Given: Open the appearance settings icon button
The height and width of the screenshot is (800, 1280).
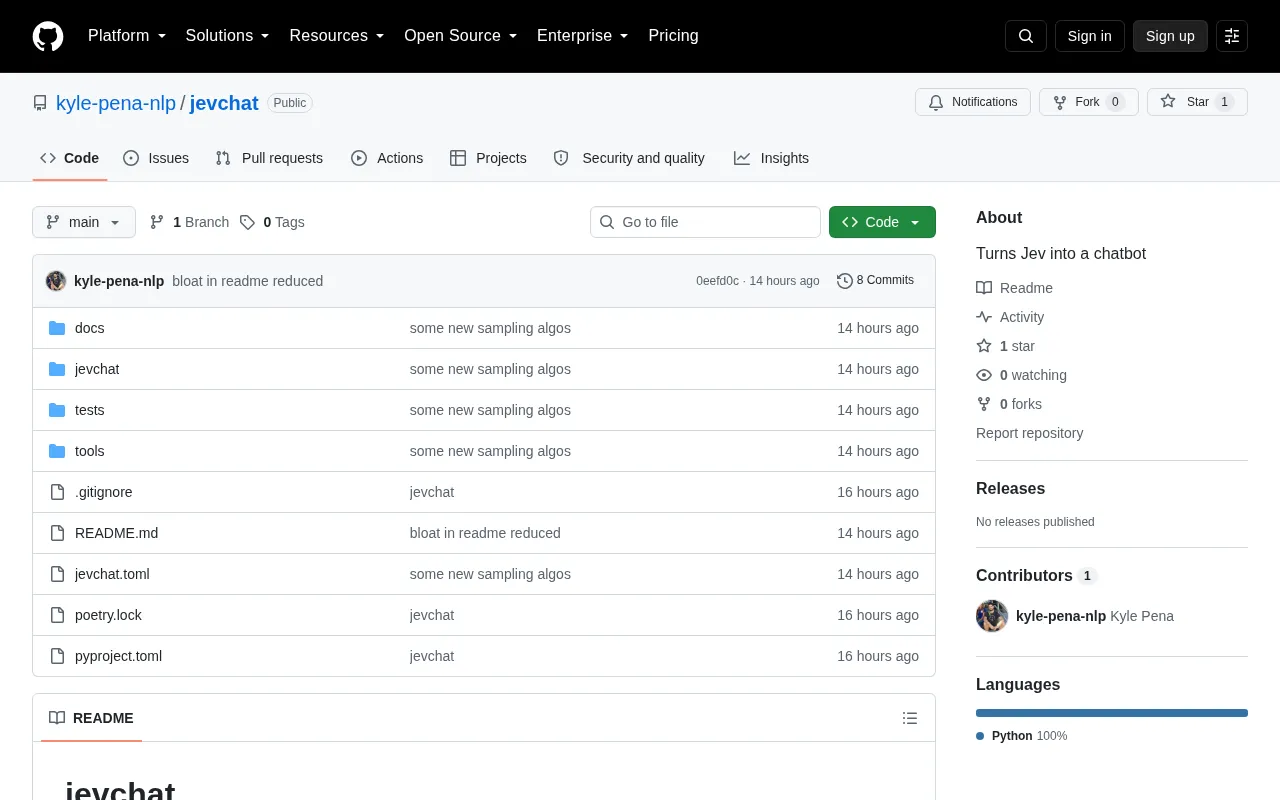Looking at the screenshot, I should pyautogui.click(x=1232, y=36).
